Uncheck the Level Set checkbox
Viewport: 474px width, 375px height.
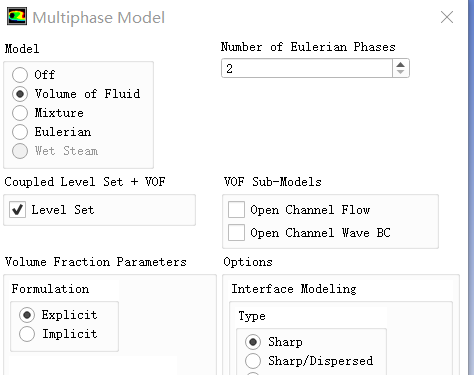click(17, 210)
